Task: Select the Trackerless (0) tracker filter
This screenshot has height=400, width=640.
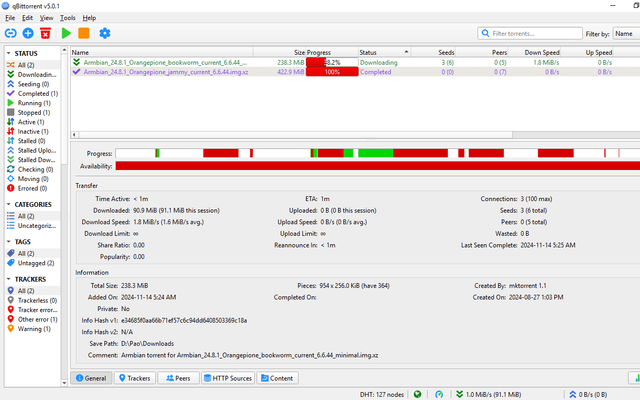Action: pos(33,300)
